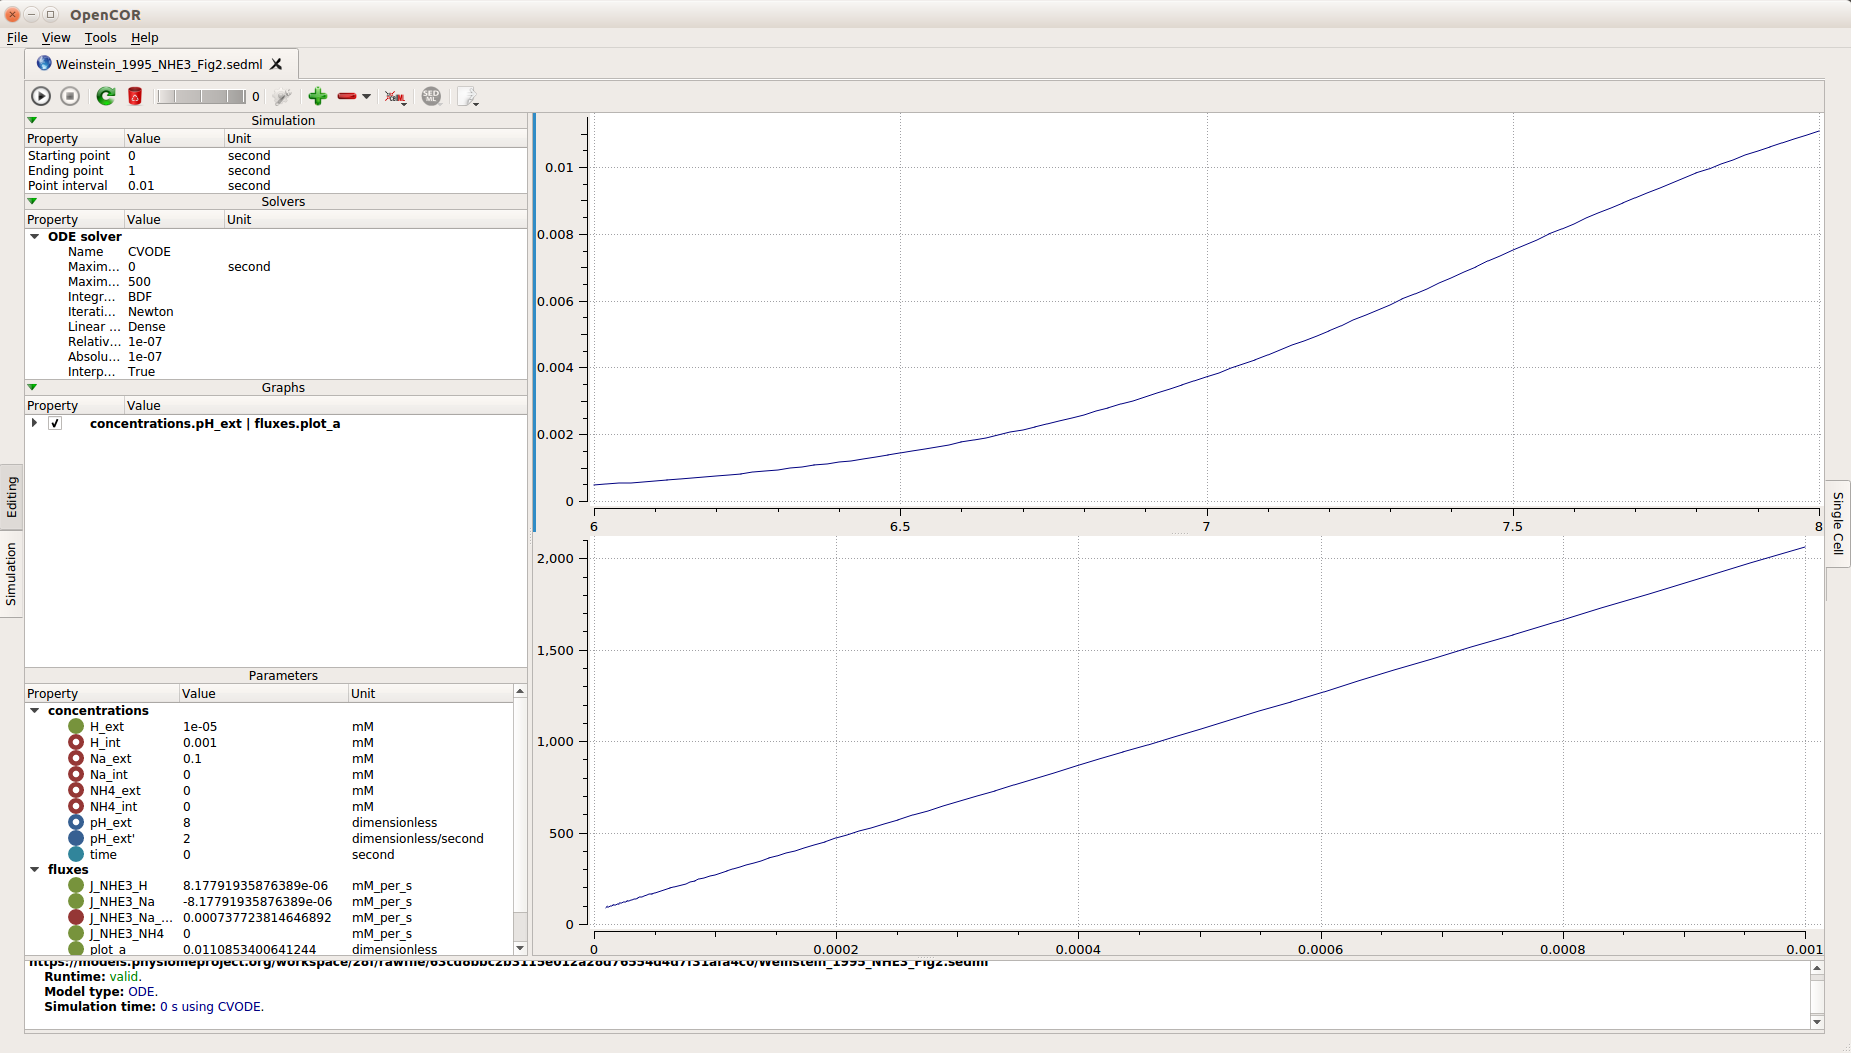Click the export simulation data page icon

pyautogui.click(x=467, y=96)
